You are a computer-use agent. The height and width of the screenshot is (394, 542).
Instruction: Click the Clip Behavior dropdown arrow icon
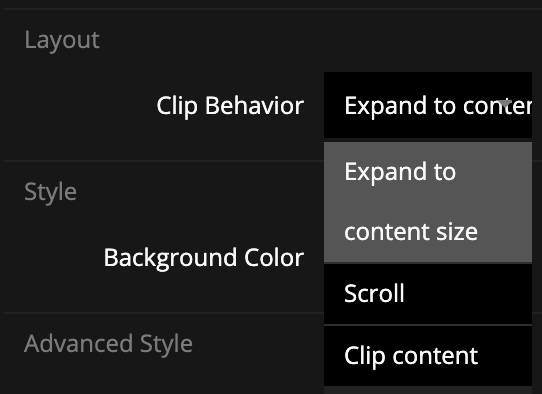505,103
